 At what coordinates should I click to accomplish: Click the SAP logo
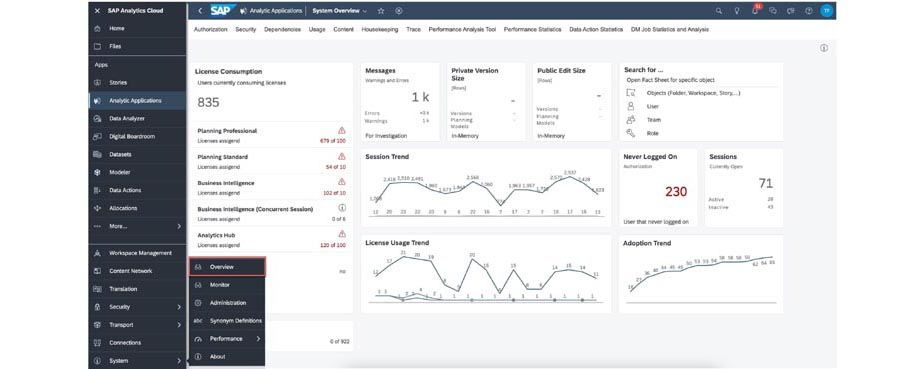click(x=222, y=10)
